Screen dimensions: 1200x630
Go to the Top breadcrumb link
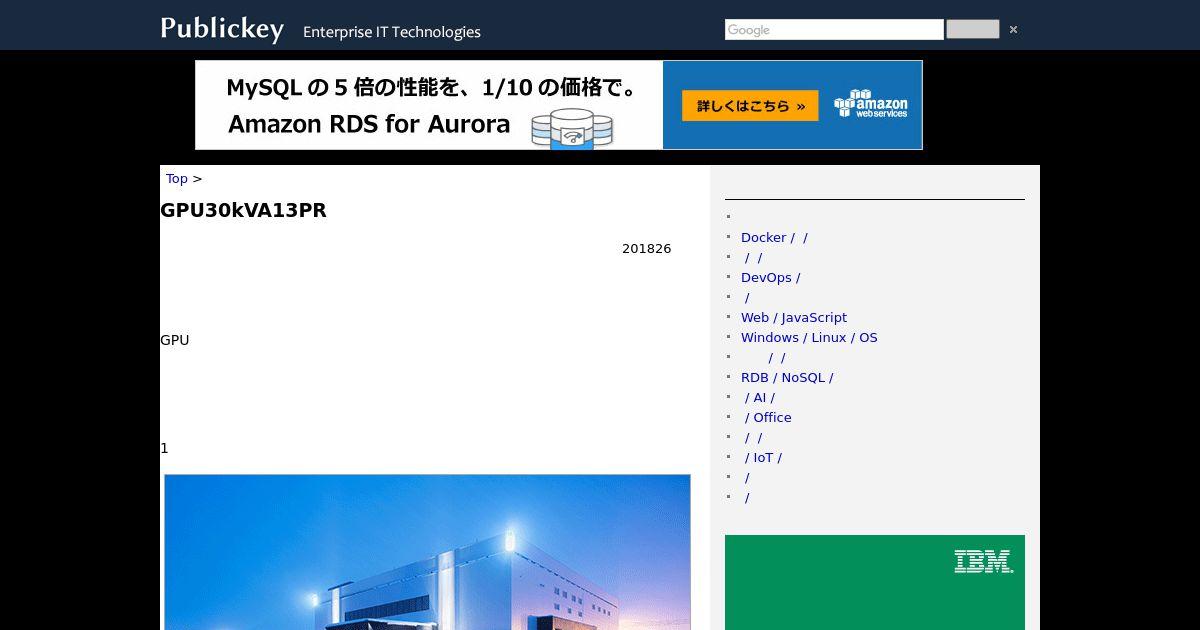[177, 179]
